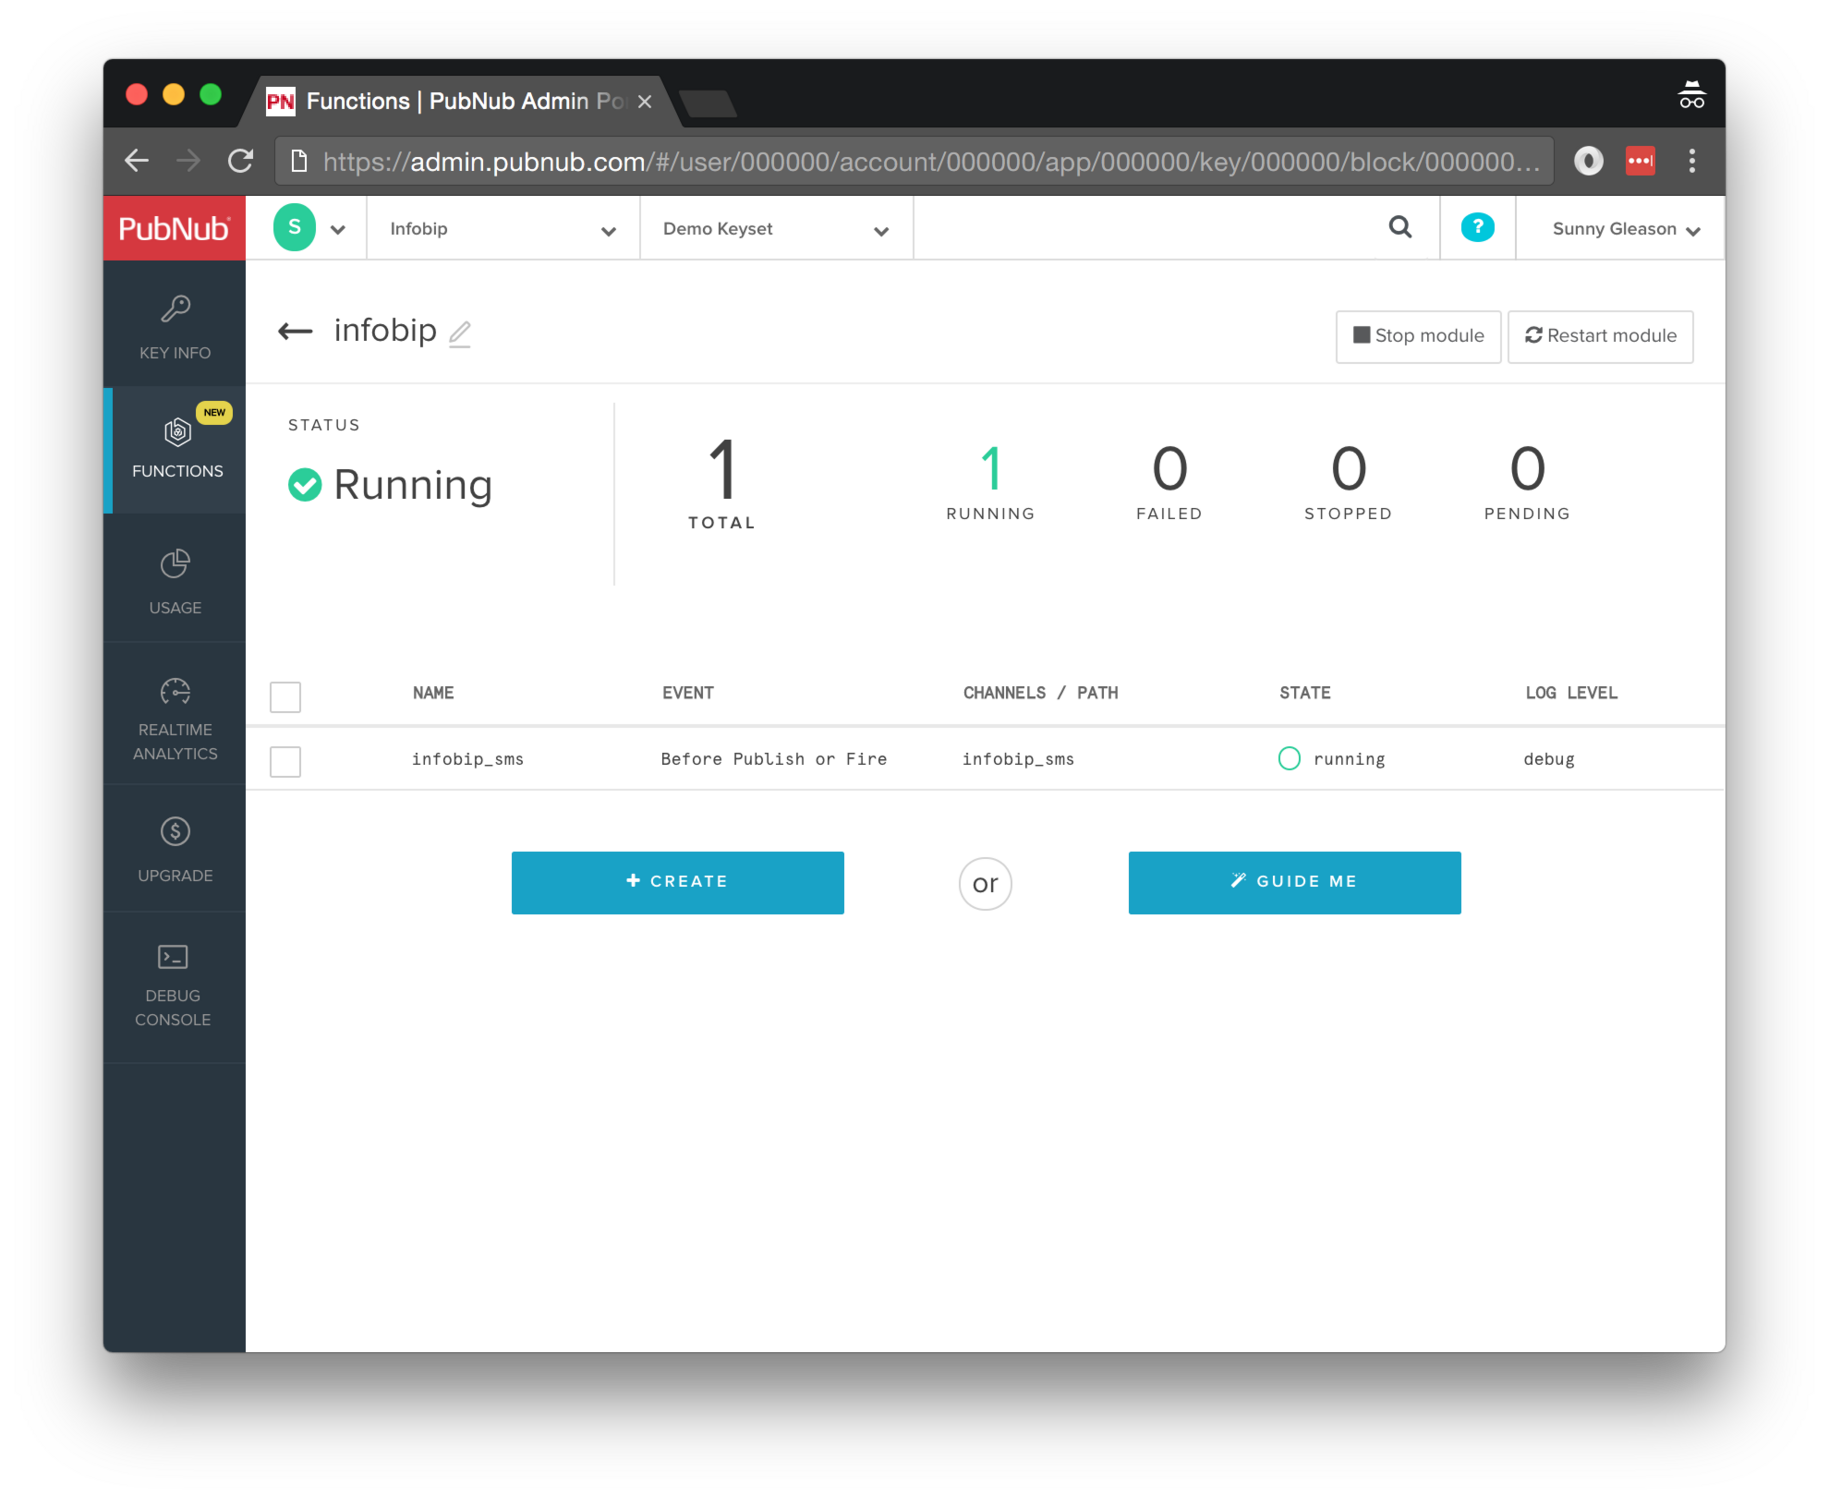Go back using the arrow beside infobip
Viewport: 1829px width, 1500px height.
(x=295, y=331)
